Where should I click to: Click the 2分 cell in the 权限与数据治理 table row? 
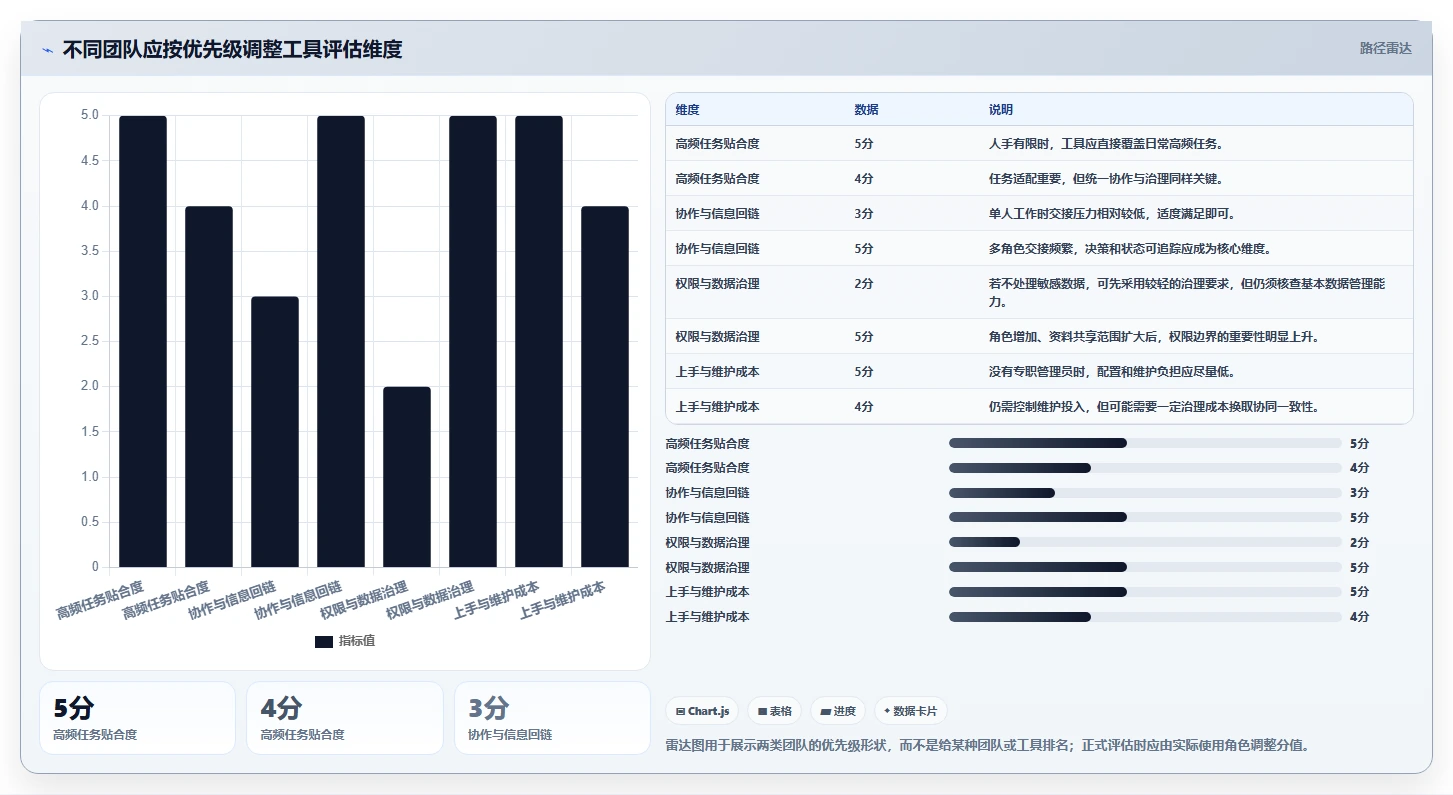pyautogui.click(x=864, y=284)
